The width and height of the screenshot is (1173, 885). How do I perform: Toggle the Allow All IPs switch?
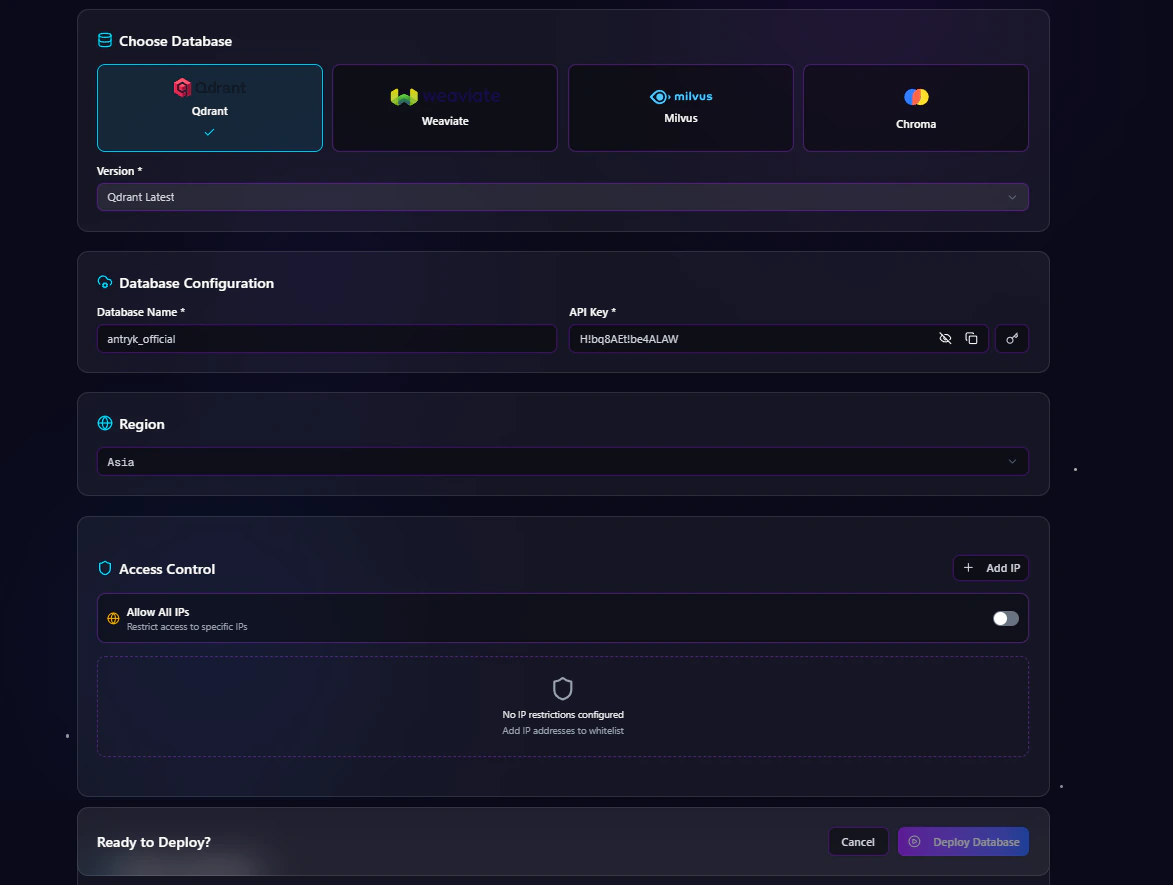click(1005, 618)
